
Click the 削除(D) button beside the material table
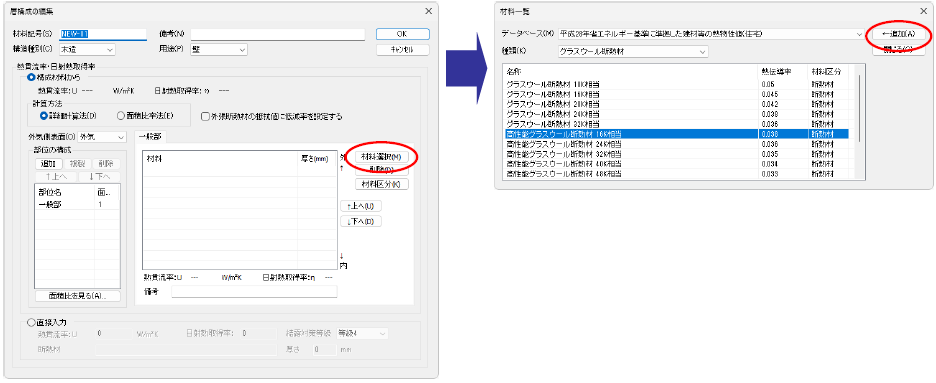(381, 170)
